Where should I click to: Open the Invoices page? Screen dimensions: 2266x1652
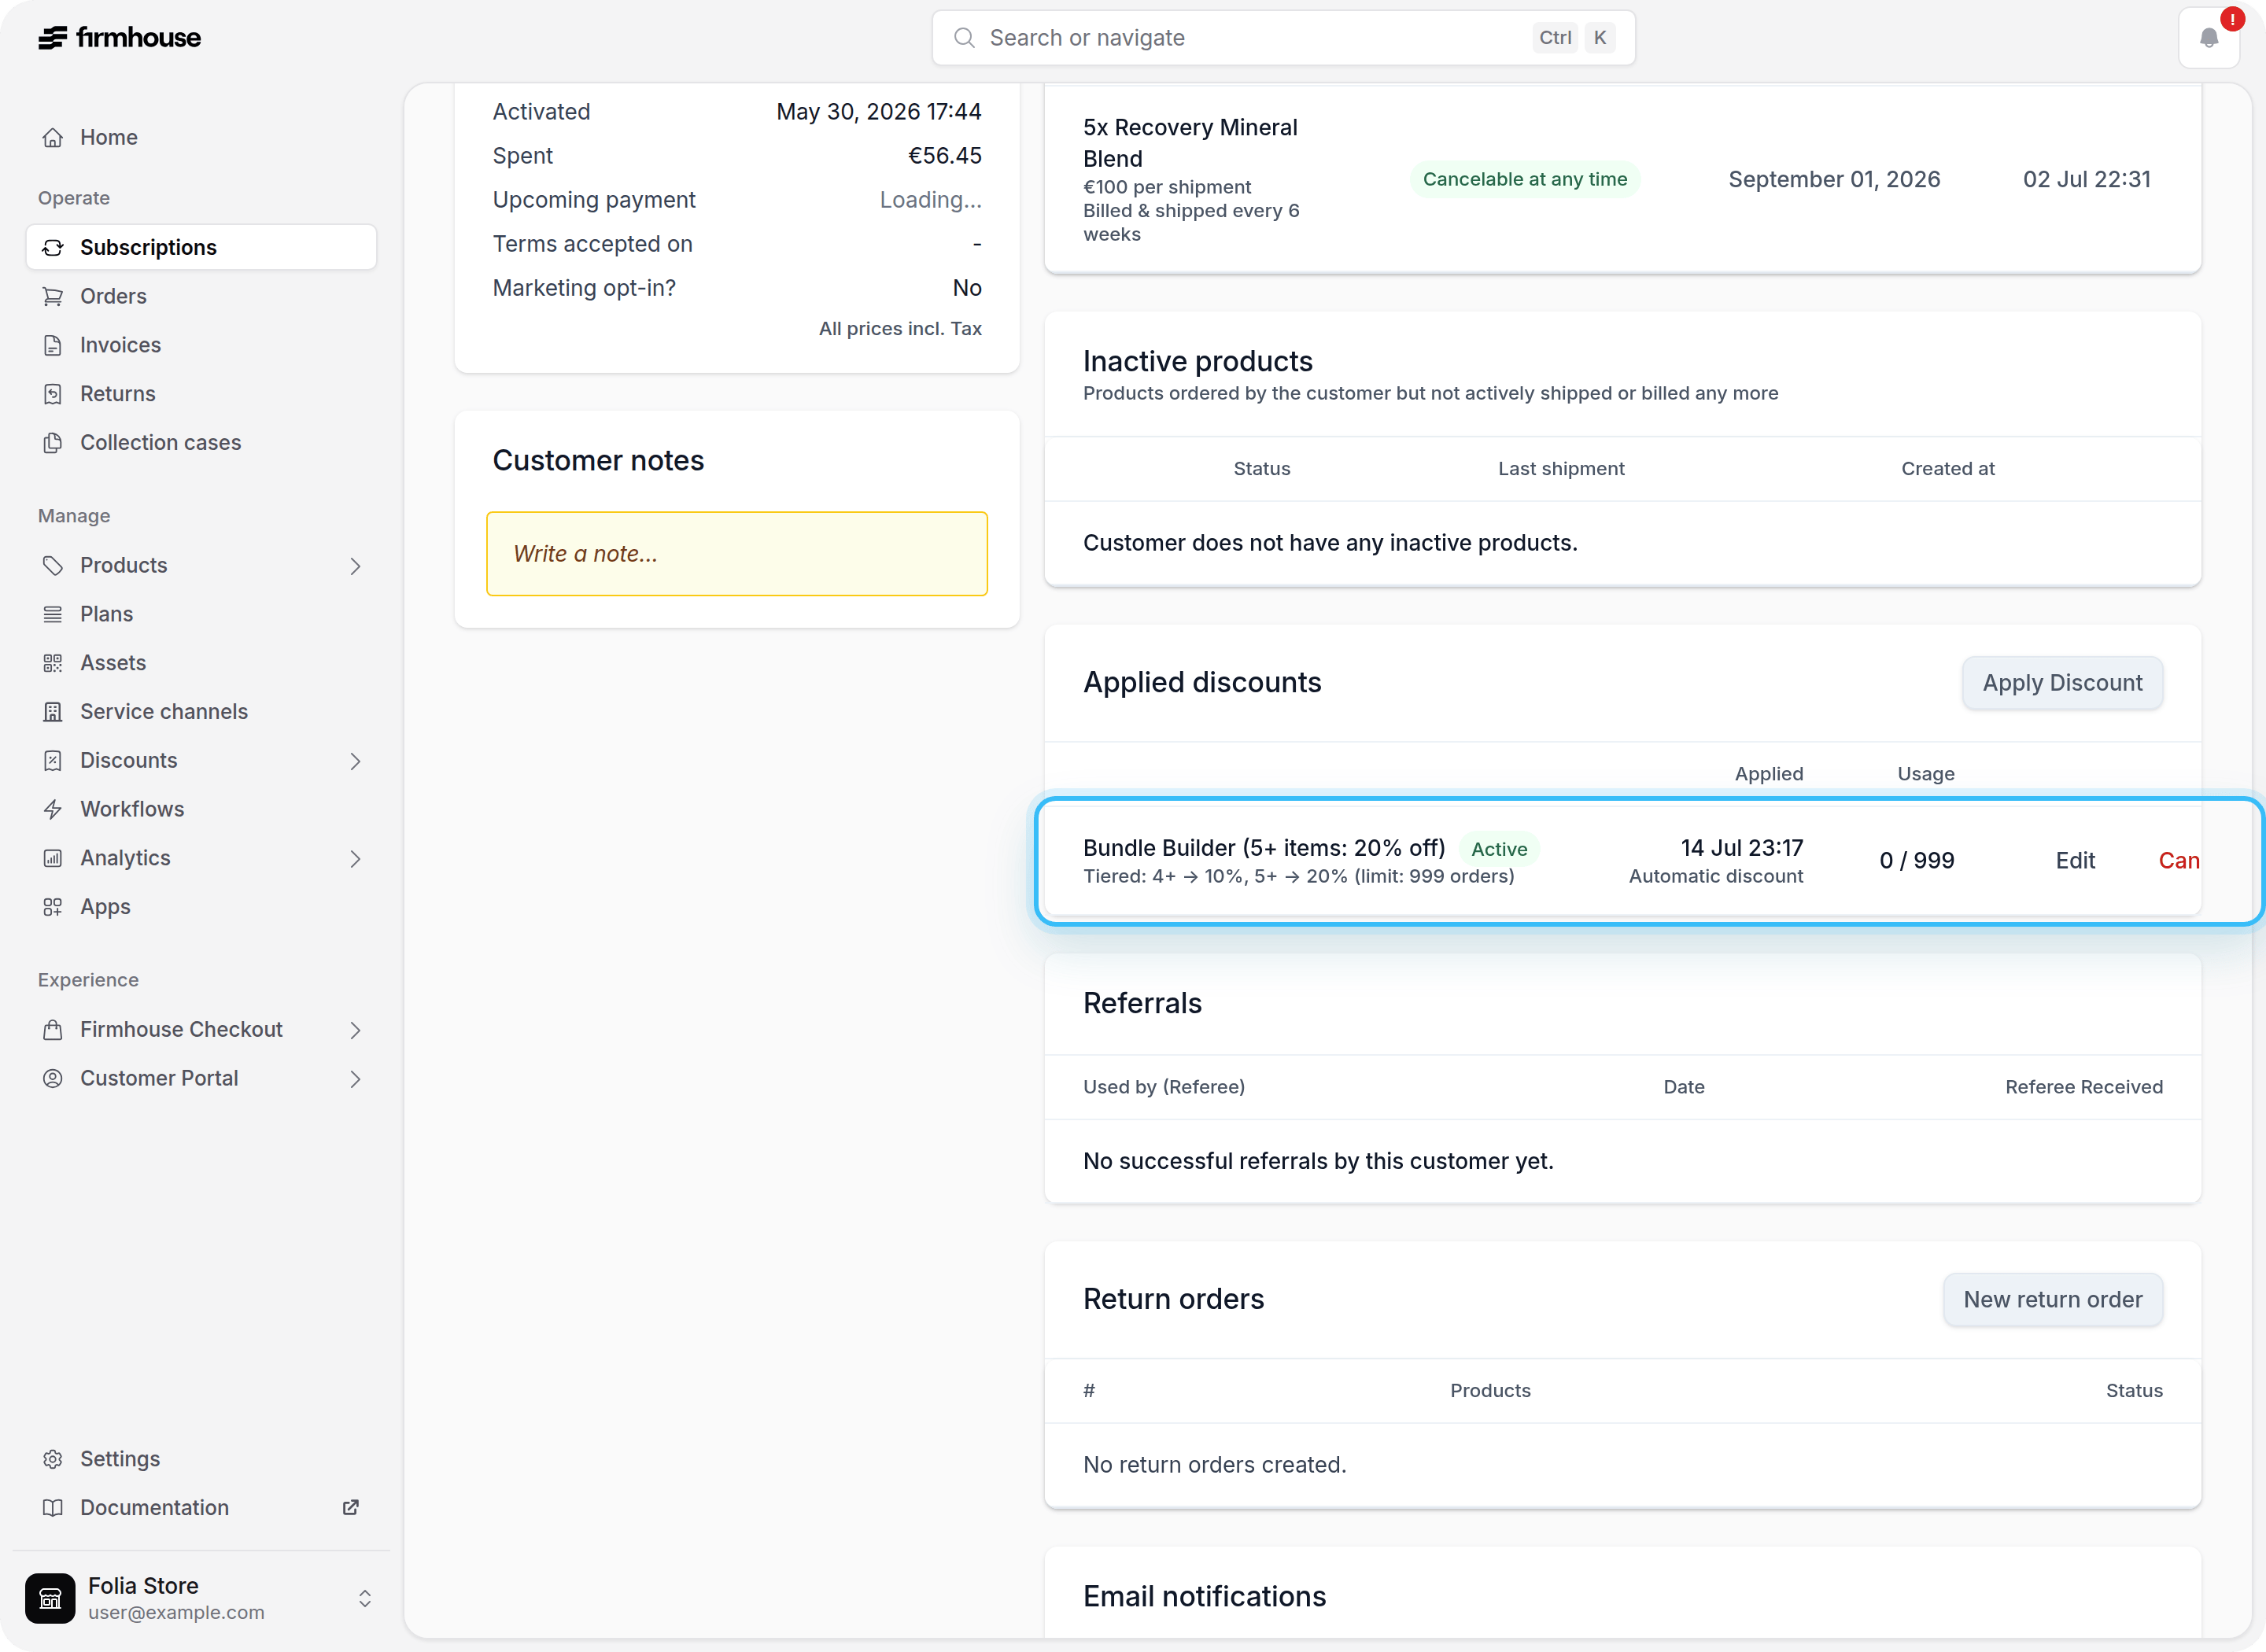click(201, 345)
